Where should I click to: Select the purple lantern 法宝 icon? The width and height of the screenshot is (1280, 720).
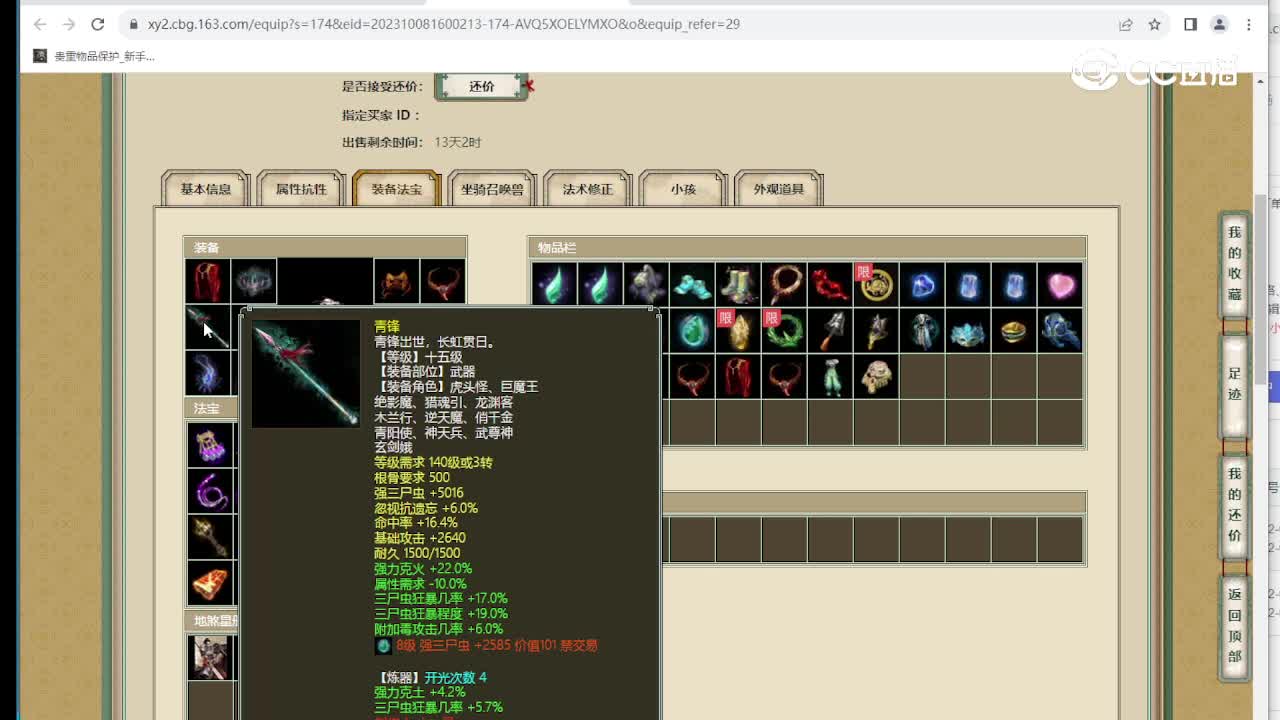click(x=210, y=444)
